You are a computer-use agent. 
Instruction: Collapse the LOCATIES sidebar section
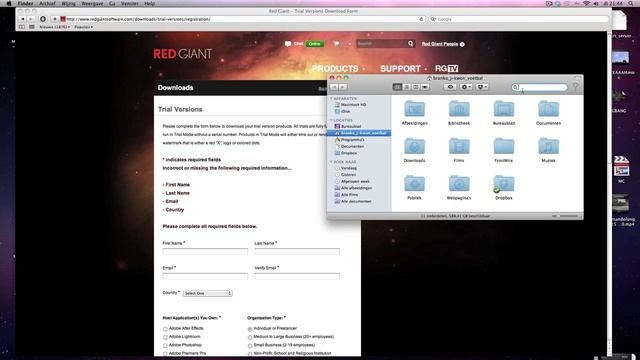point(331,120)
